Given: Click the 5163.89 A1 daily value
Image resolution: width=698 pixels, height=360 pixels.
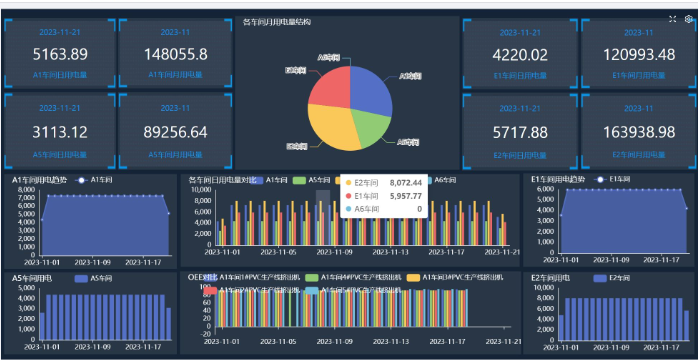Looking at the screenshot, I should click(x=60, y=54).
